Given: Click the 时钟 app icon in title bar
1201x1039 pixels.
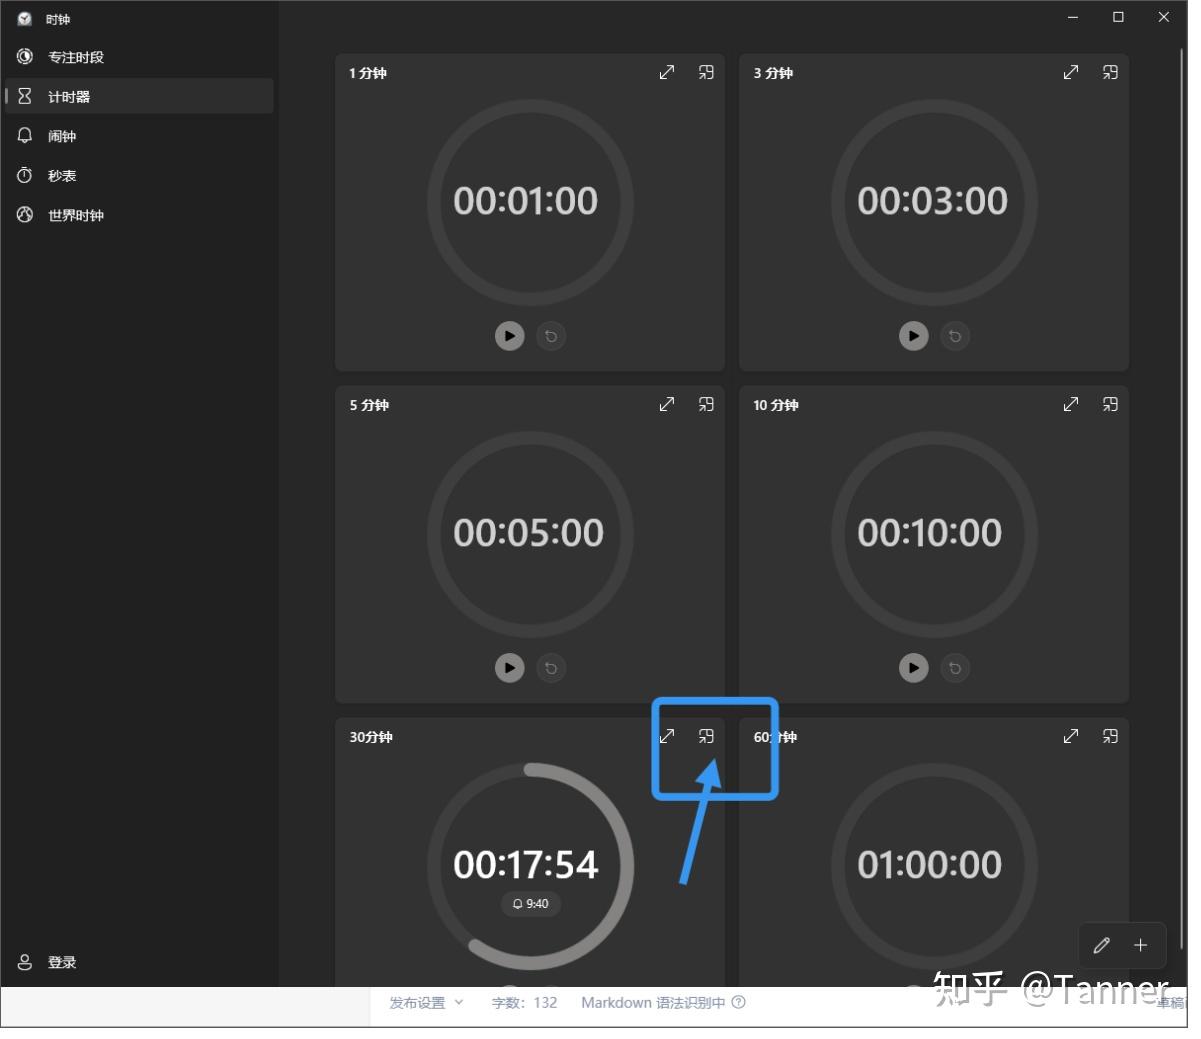Looking at the screenshot, I should 25,18.
